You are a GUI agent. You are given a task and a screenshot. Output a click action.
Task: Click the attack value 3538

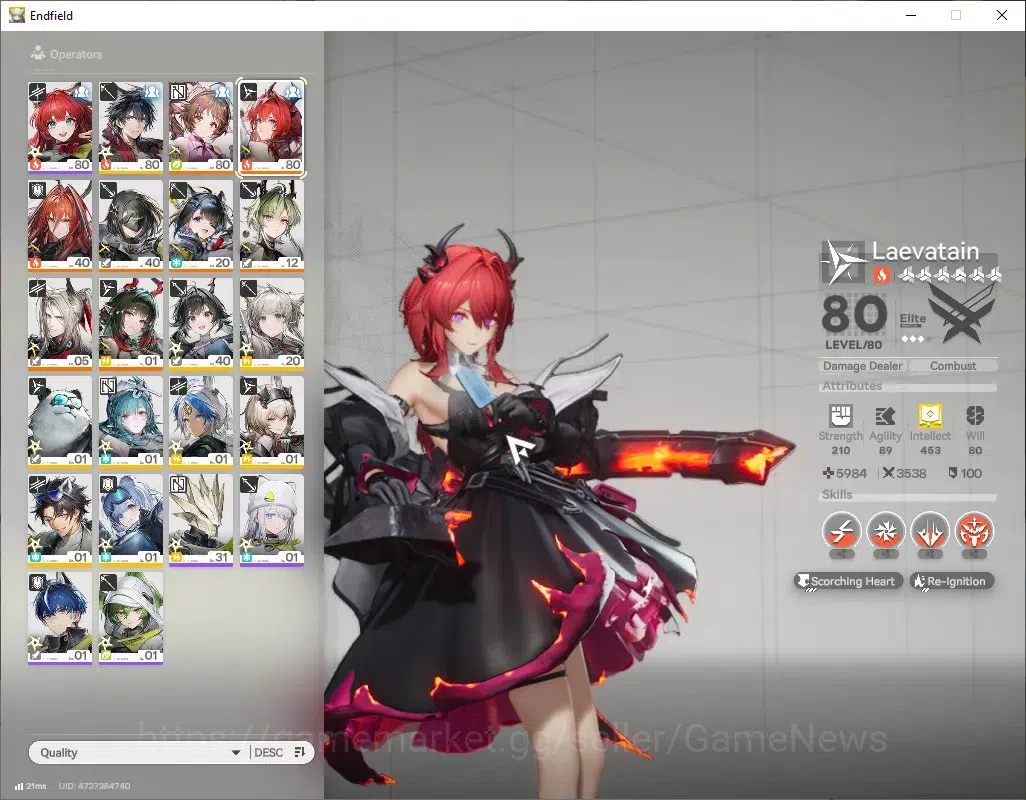911,473
